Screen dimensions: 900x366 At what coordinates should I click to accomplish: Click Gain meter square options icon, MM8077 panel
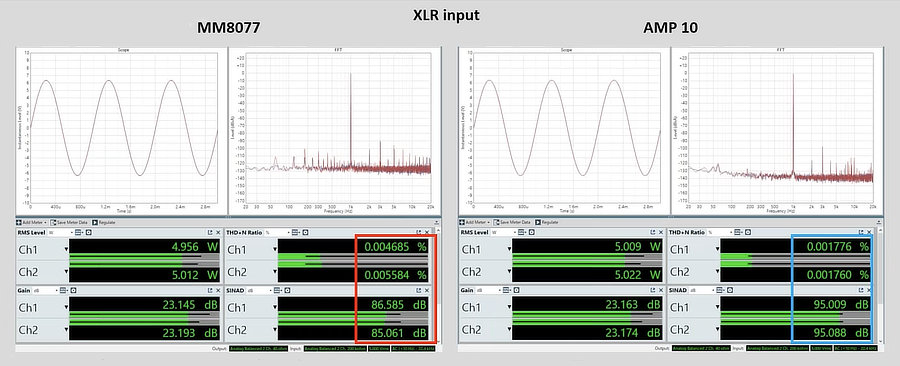[x=73, y=290]
